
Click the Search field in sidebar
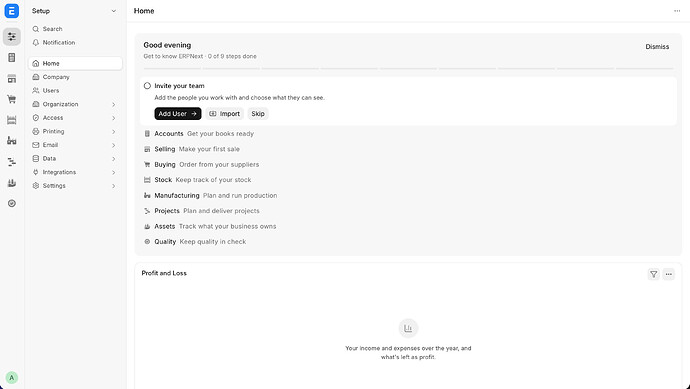pos(75,29)
